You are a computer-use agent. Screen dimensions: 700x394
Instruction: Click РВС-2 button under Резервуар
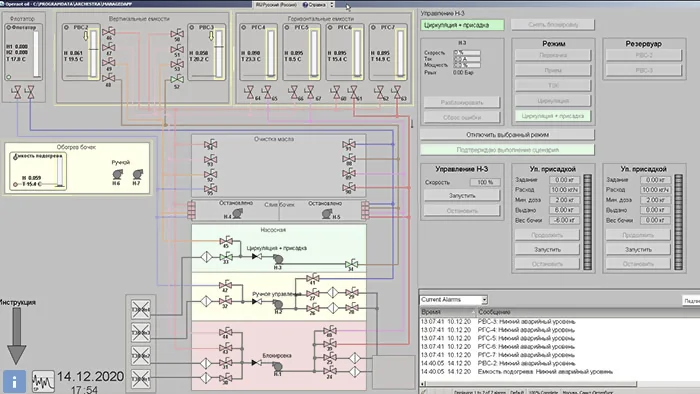[x=644, y=55]
